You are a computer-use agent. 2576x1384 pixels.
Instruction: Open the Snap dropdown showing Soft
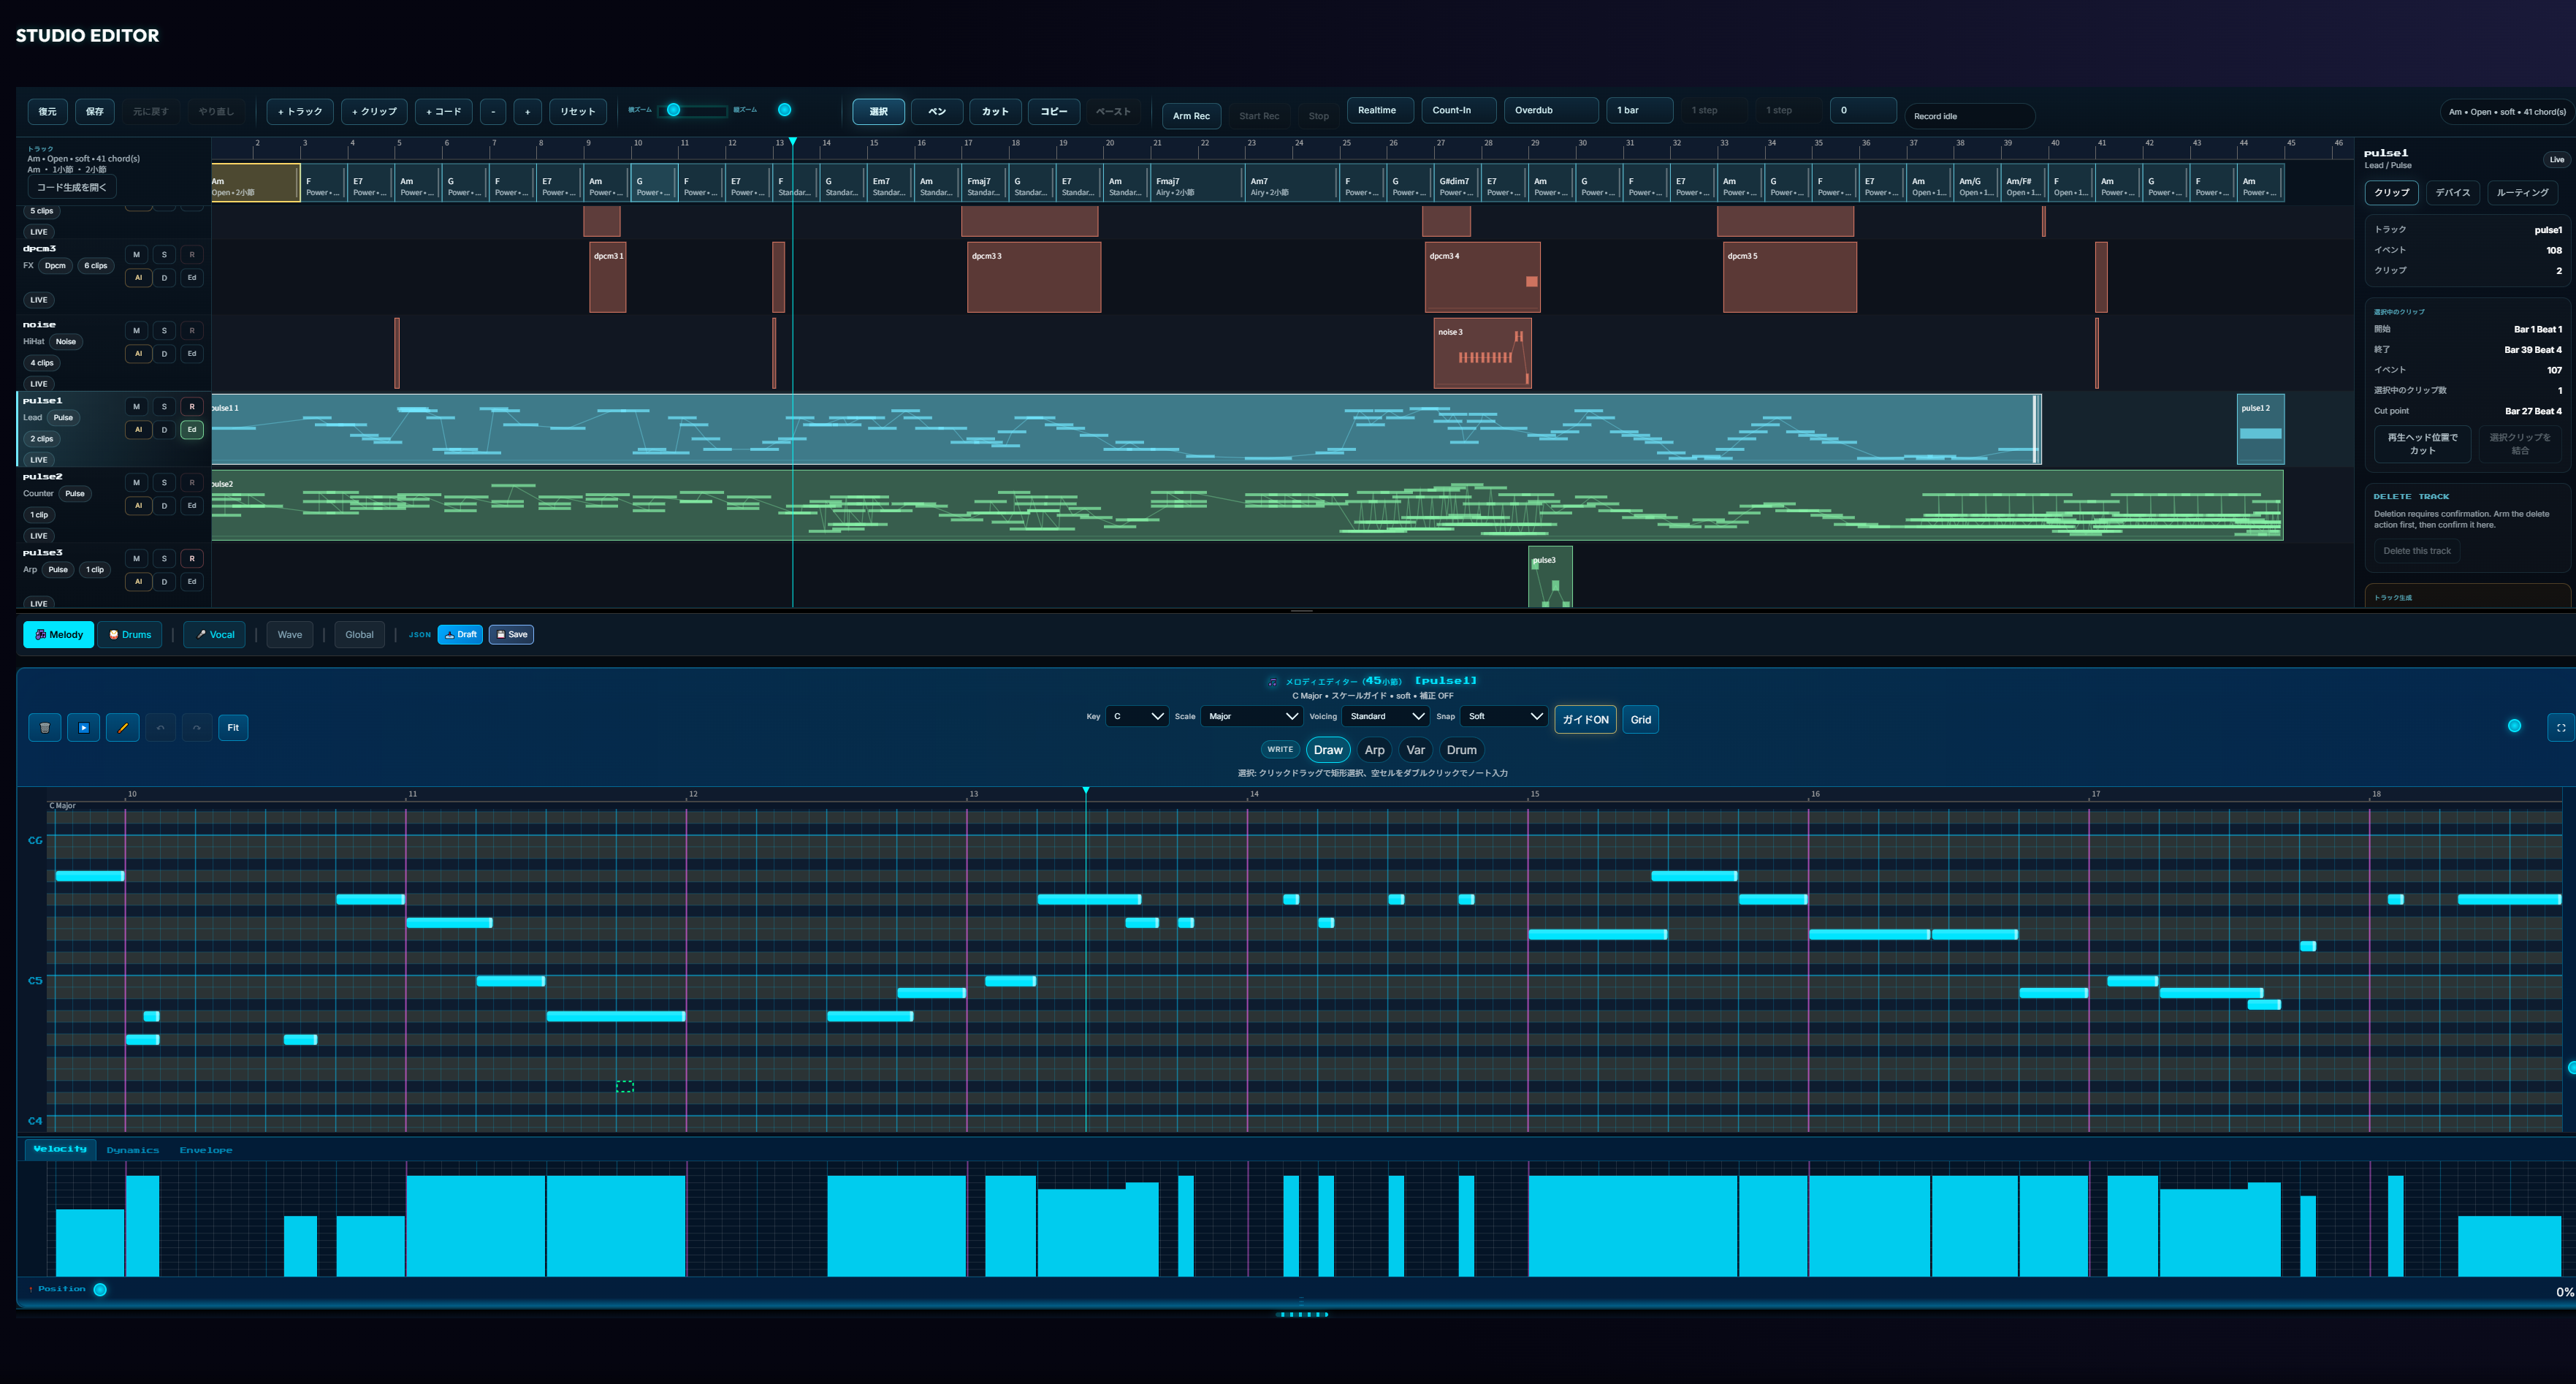pyautogui.click(x=1504, y=716)
